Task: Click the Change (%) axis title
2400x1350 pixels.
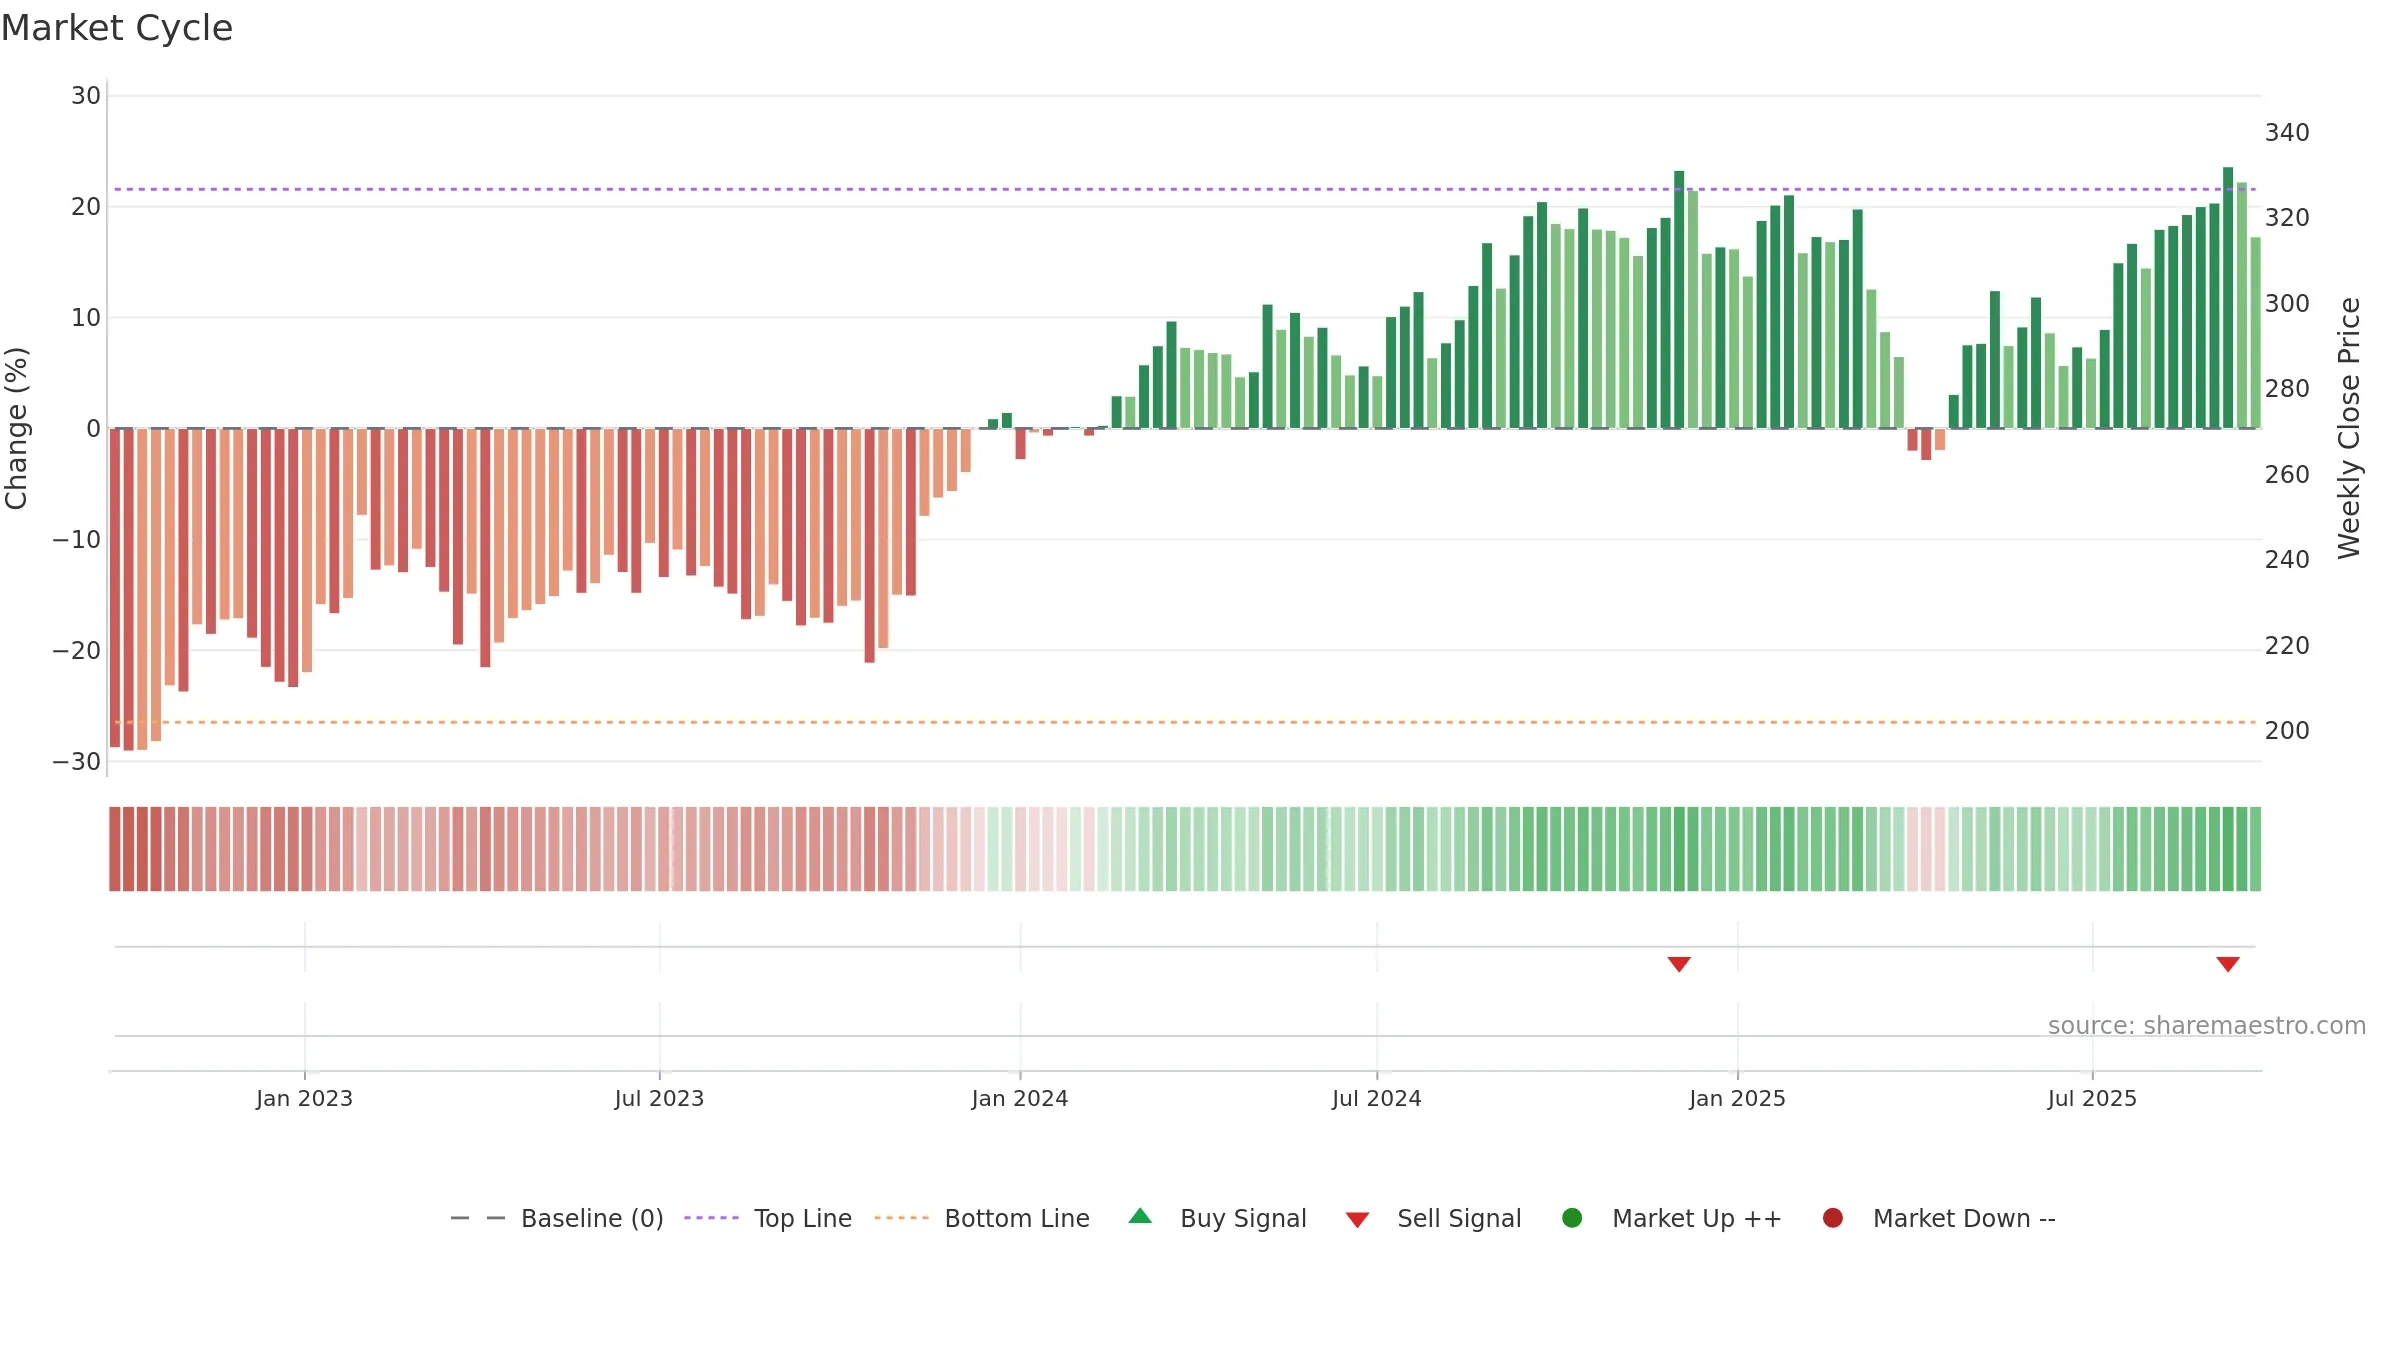Action: (x=16, y=428)
